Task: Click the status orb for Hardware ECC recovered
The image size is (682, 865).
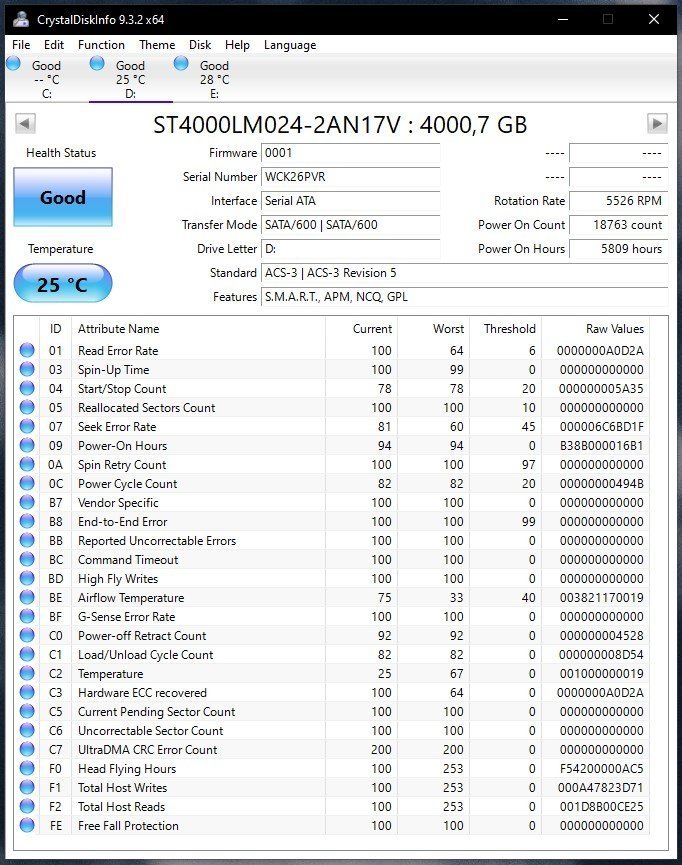Action: coord(27,692)
